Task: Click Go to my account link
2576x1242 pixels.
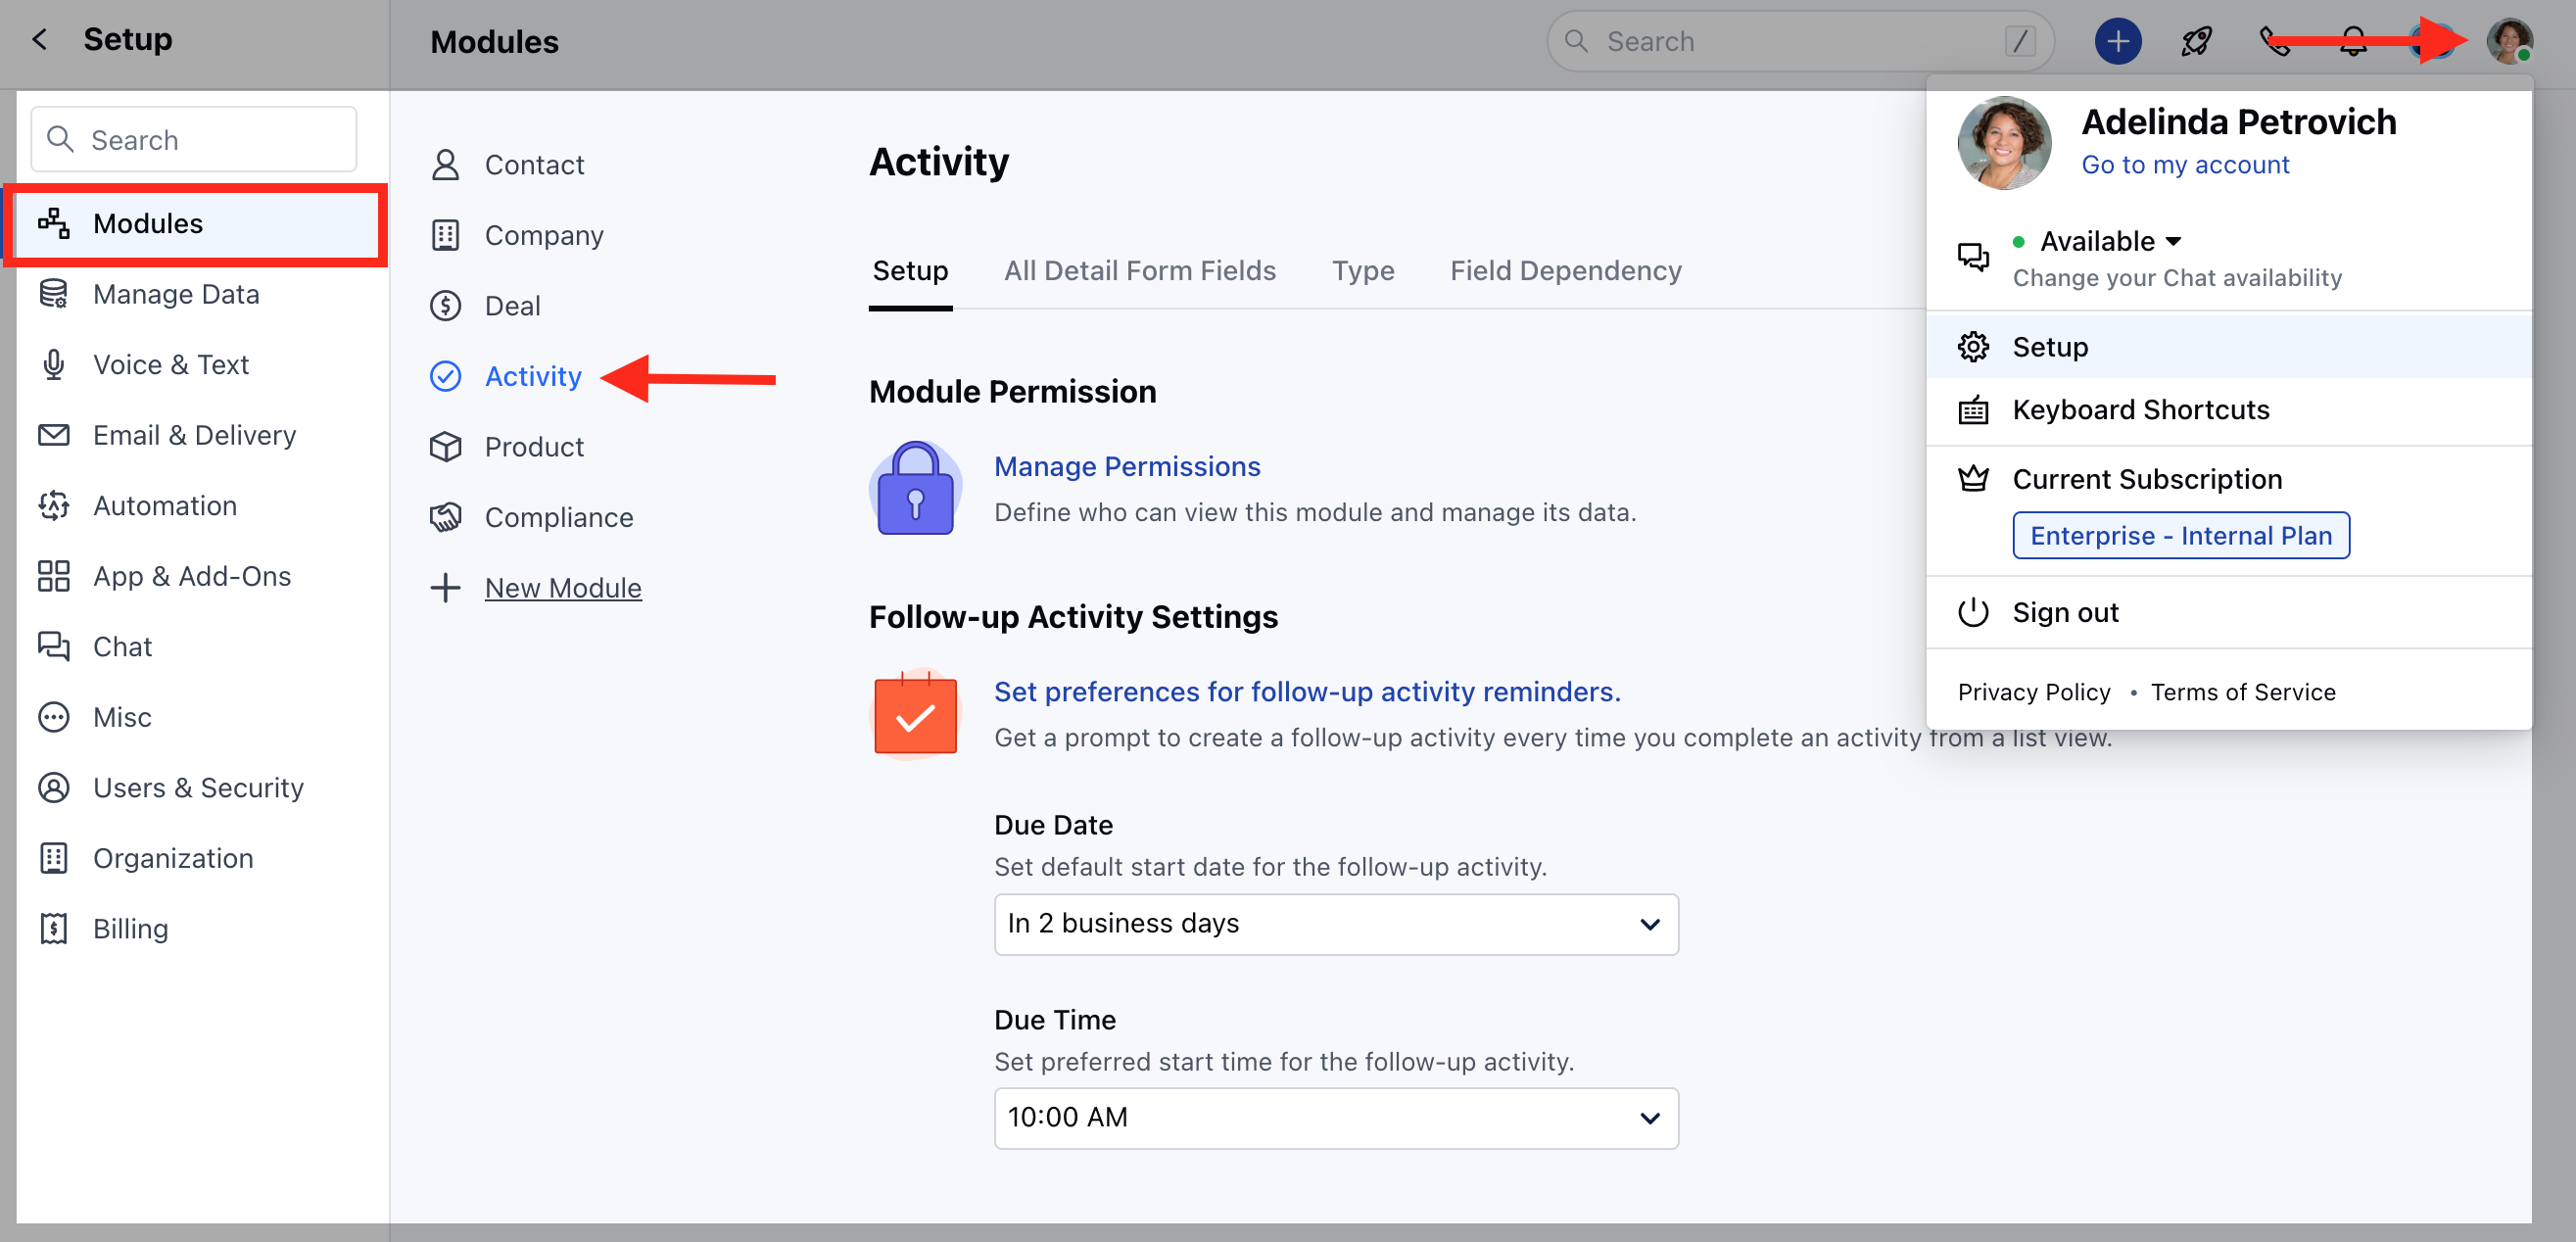Action: (2184, 165)
